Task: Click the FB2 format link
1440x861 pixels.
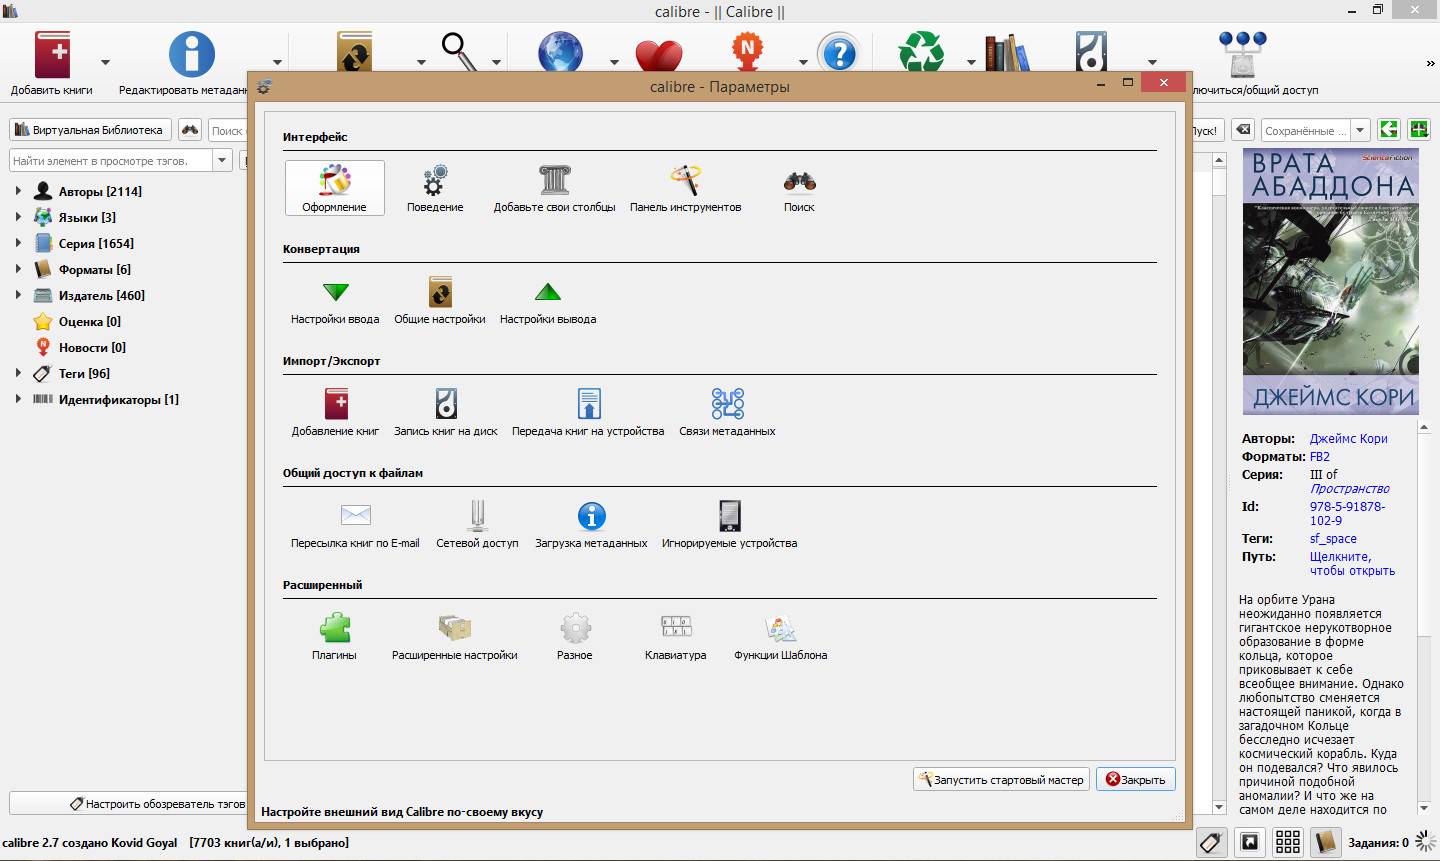Action: (x=1320, y=456)
